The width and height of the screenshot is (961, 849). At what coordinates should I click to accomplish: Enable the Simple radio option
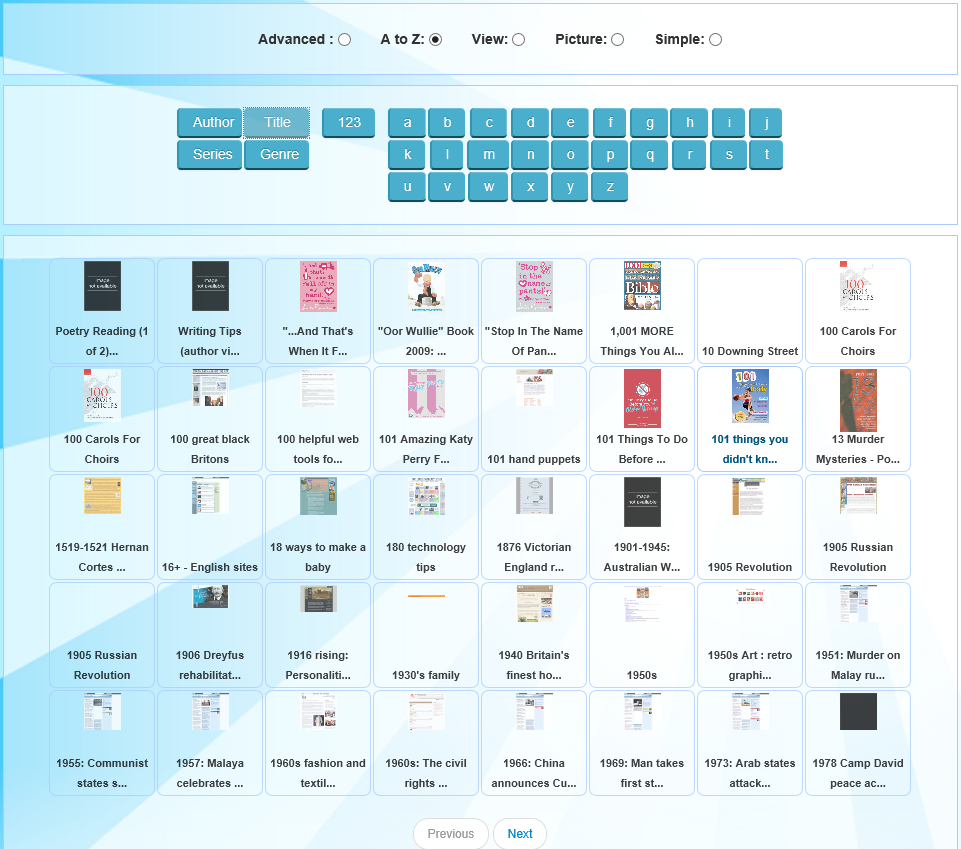coord(716,40)
